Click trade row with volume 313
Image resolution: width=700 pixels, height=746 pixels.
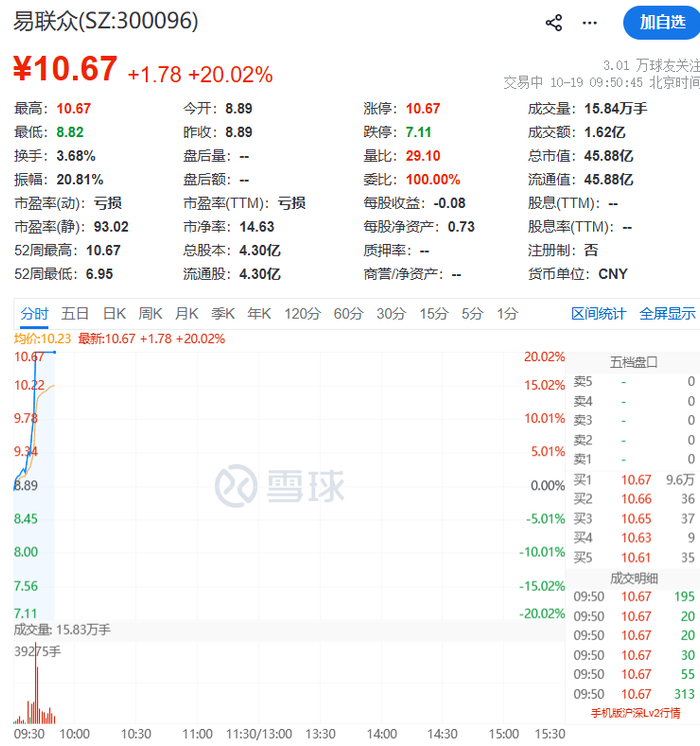pos(633,694)
